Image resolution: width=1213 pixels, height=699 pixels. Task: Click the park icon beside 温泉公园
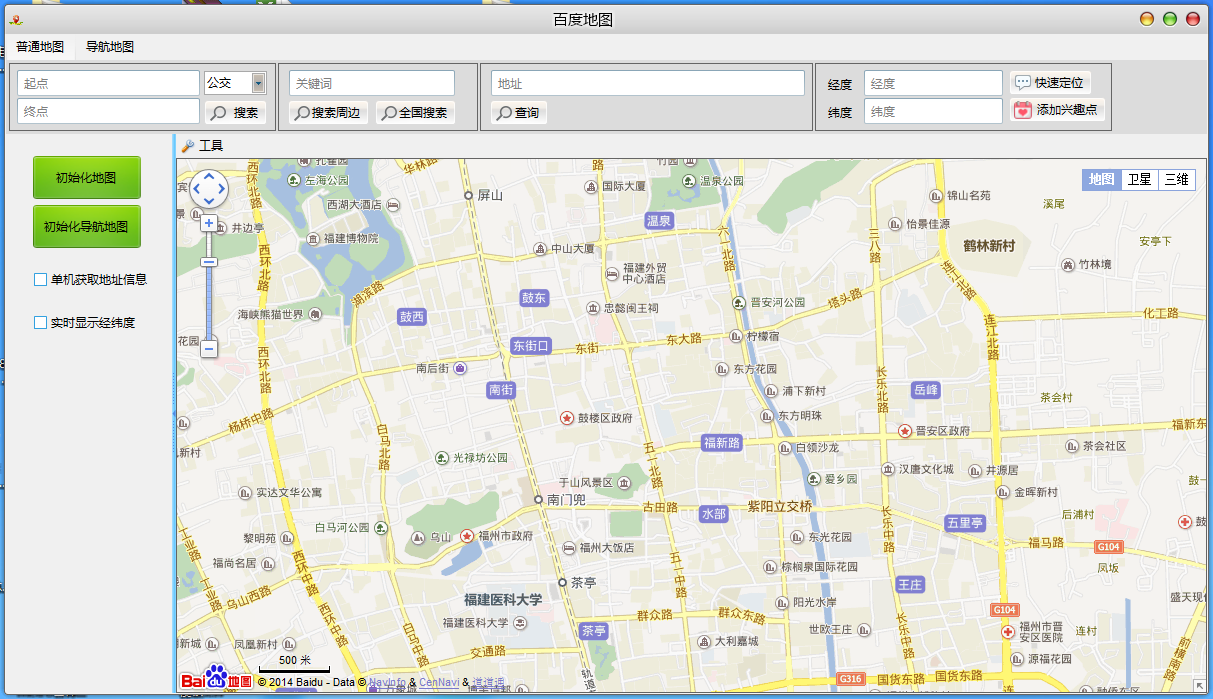pos(689,181)
